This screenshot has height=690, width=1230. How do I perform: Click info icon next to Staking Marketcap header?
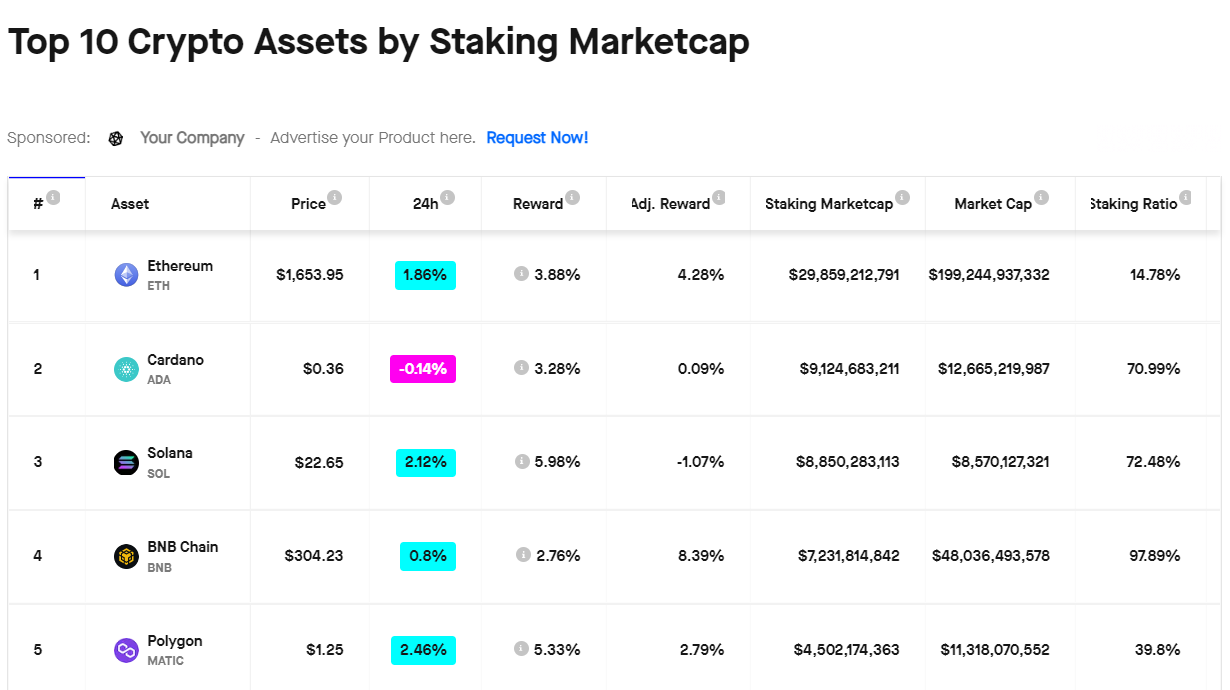pos(902,198)
